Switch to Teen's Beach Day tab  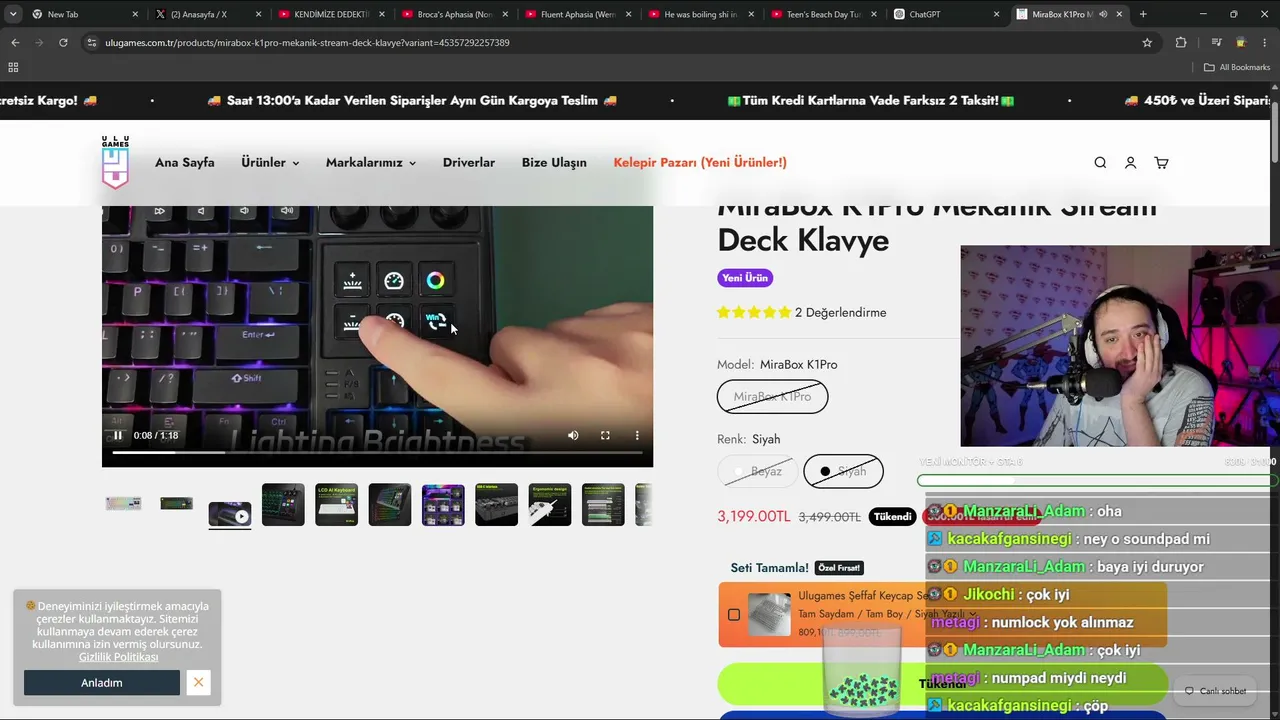click(824, 14)
